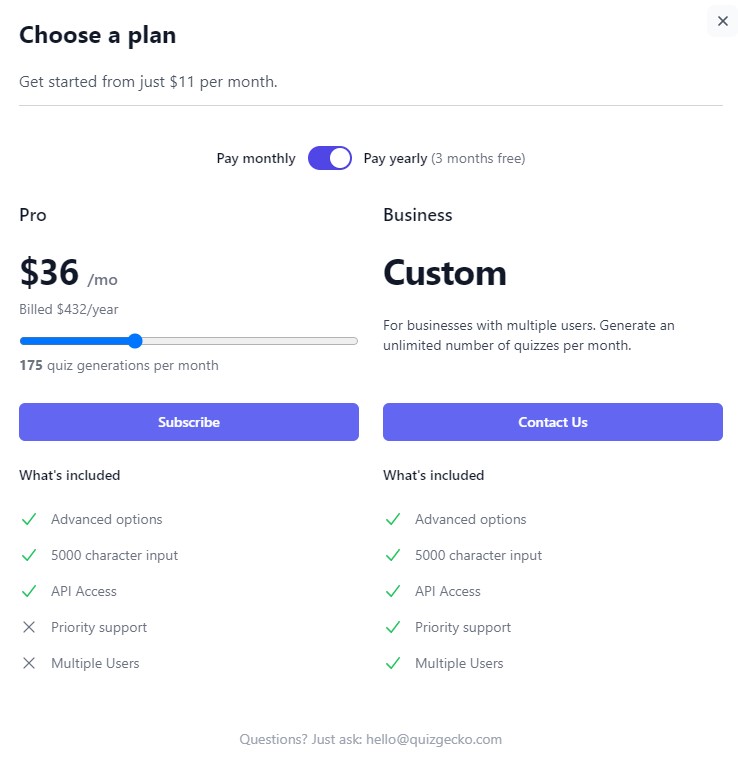Click the X icon beside Pro Priority support
This screenshot has height=766, width=738.
[x=30, y=627]
